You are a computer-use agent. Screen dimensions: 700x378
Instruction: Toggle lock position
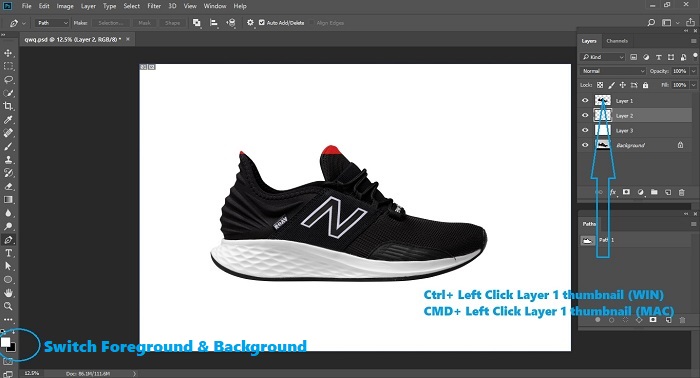point(623,85)
